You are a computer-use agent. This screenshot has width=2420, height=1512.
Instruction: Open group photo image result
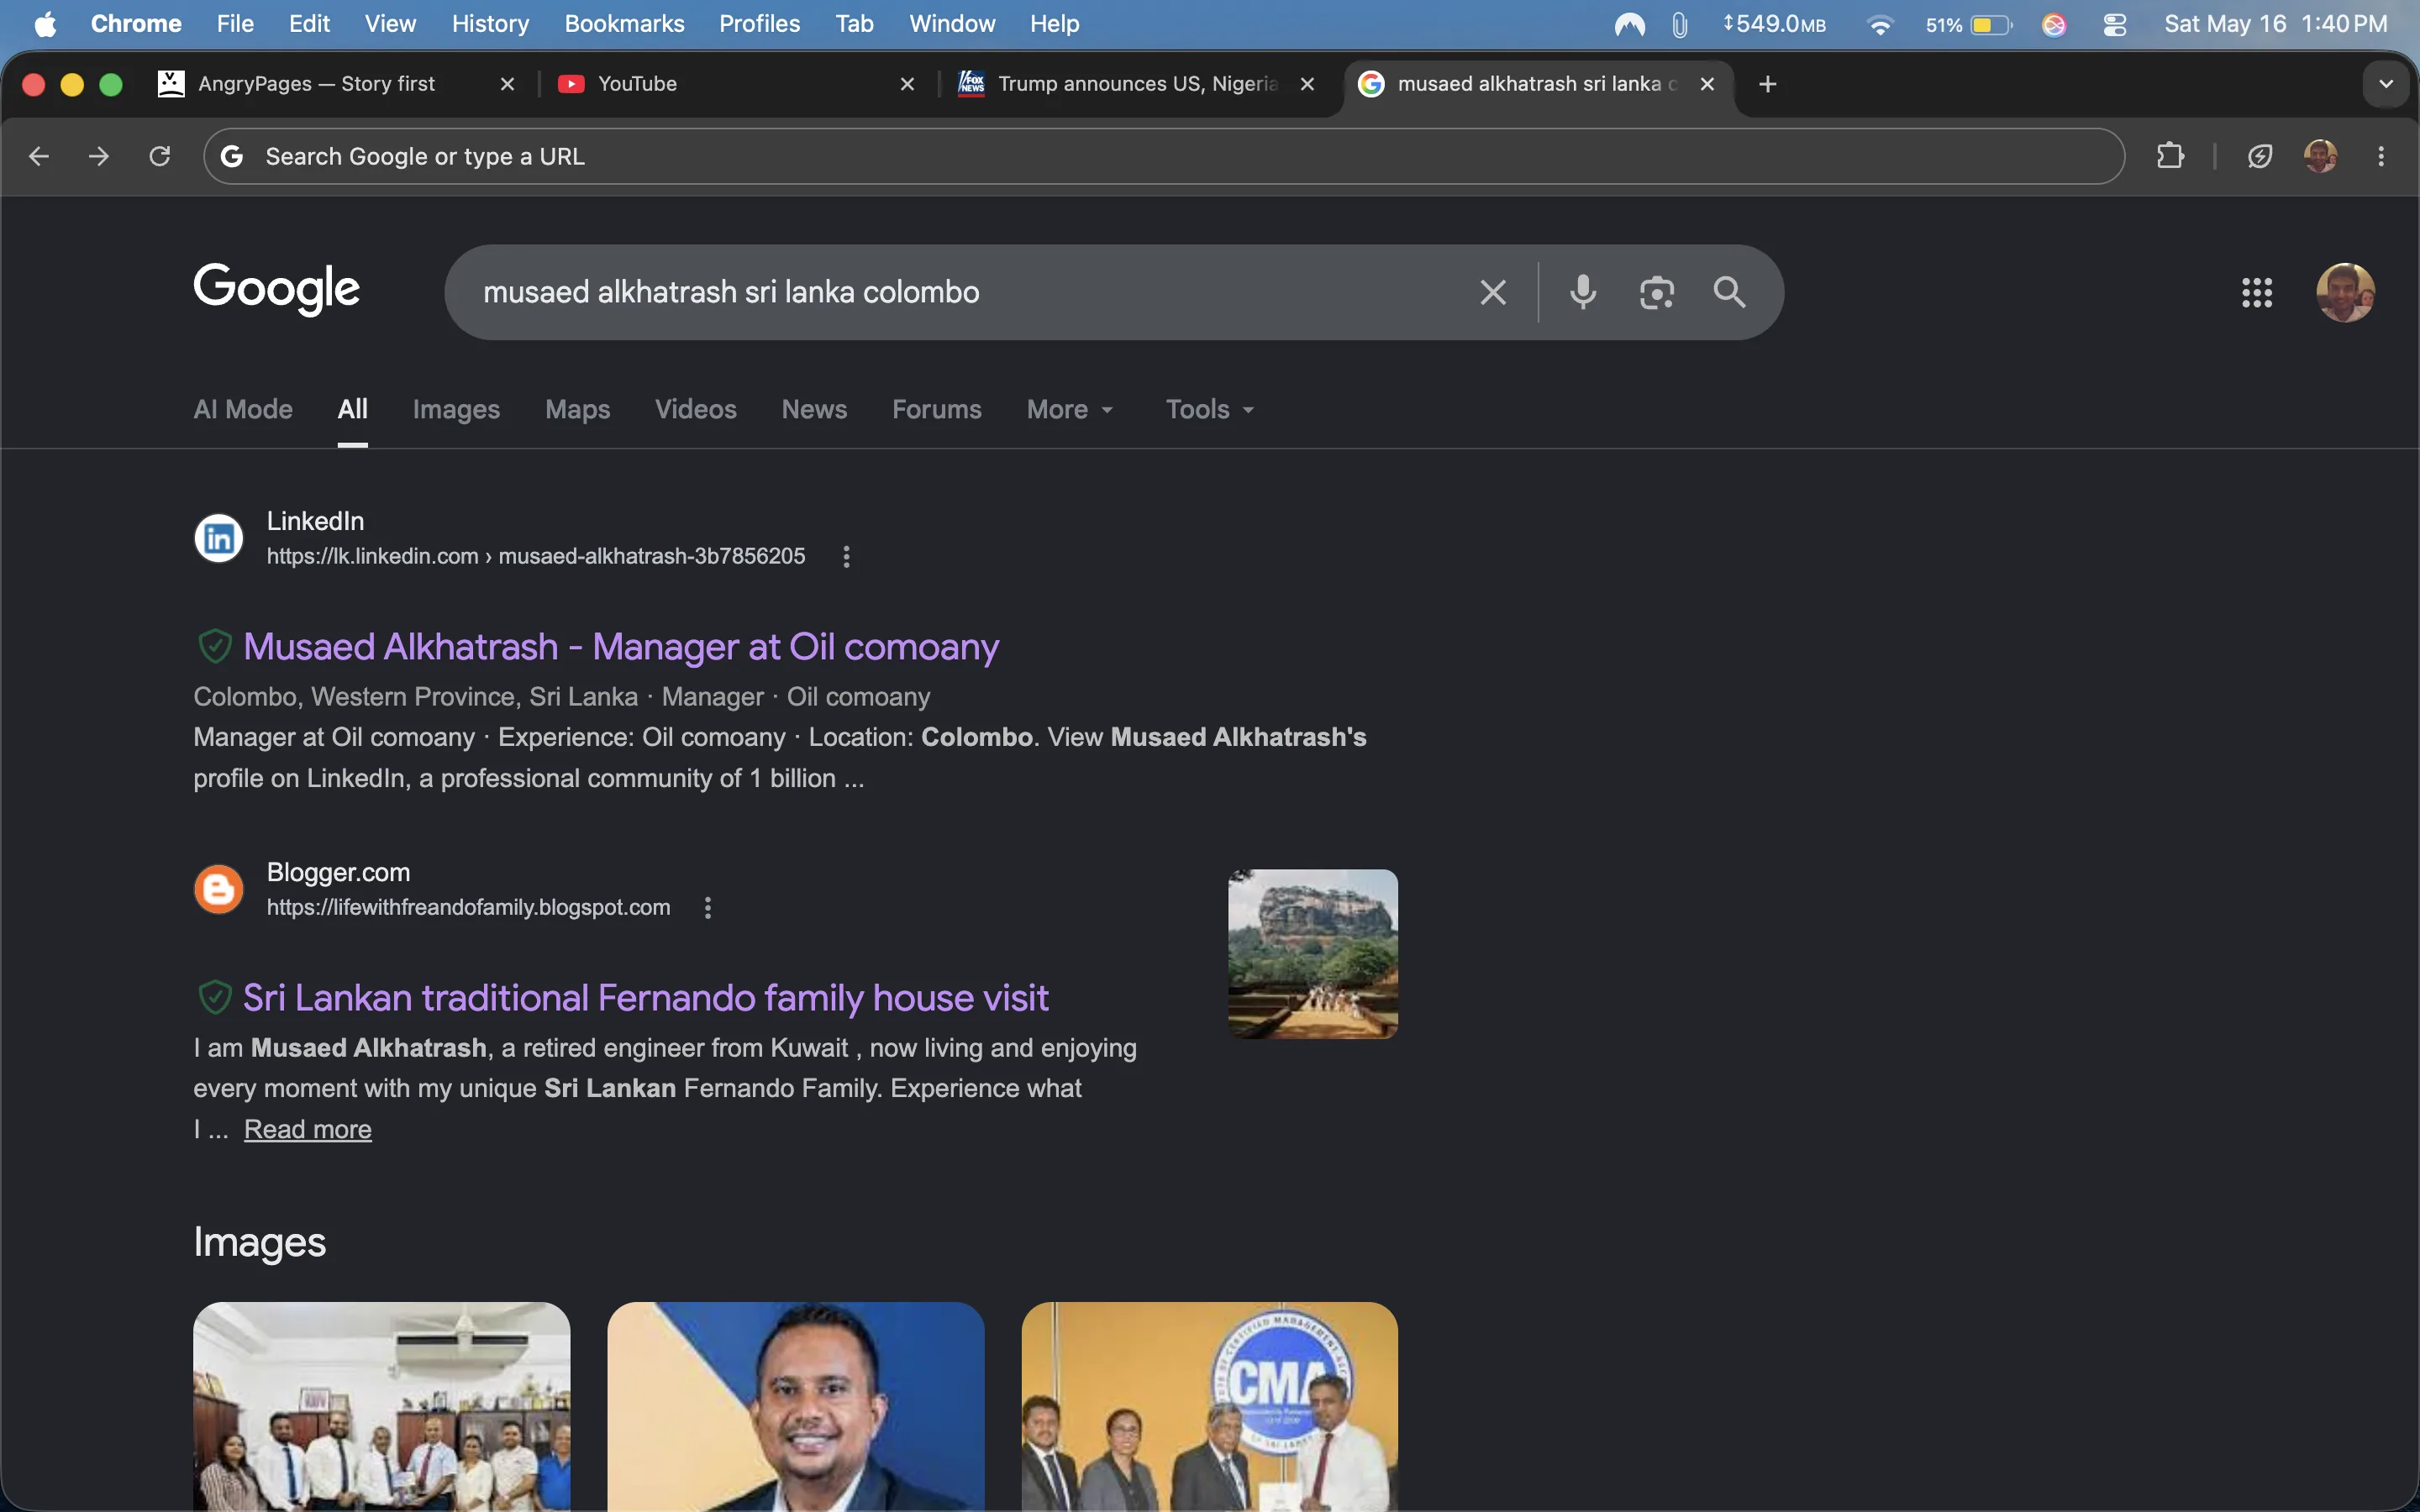pos(382,1406)
